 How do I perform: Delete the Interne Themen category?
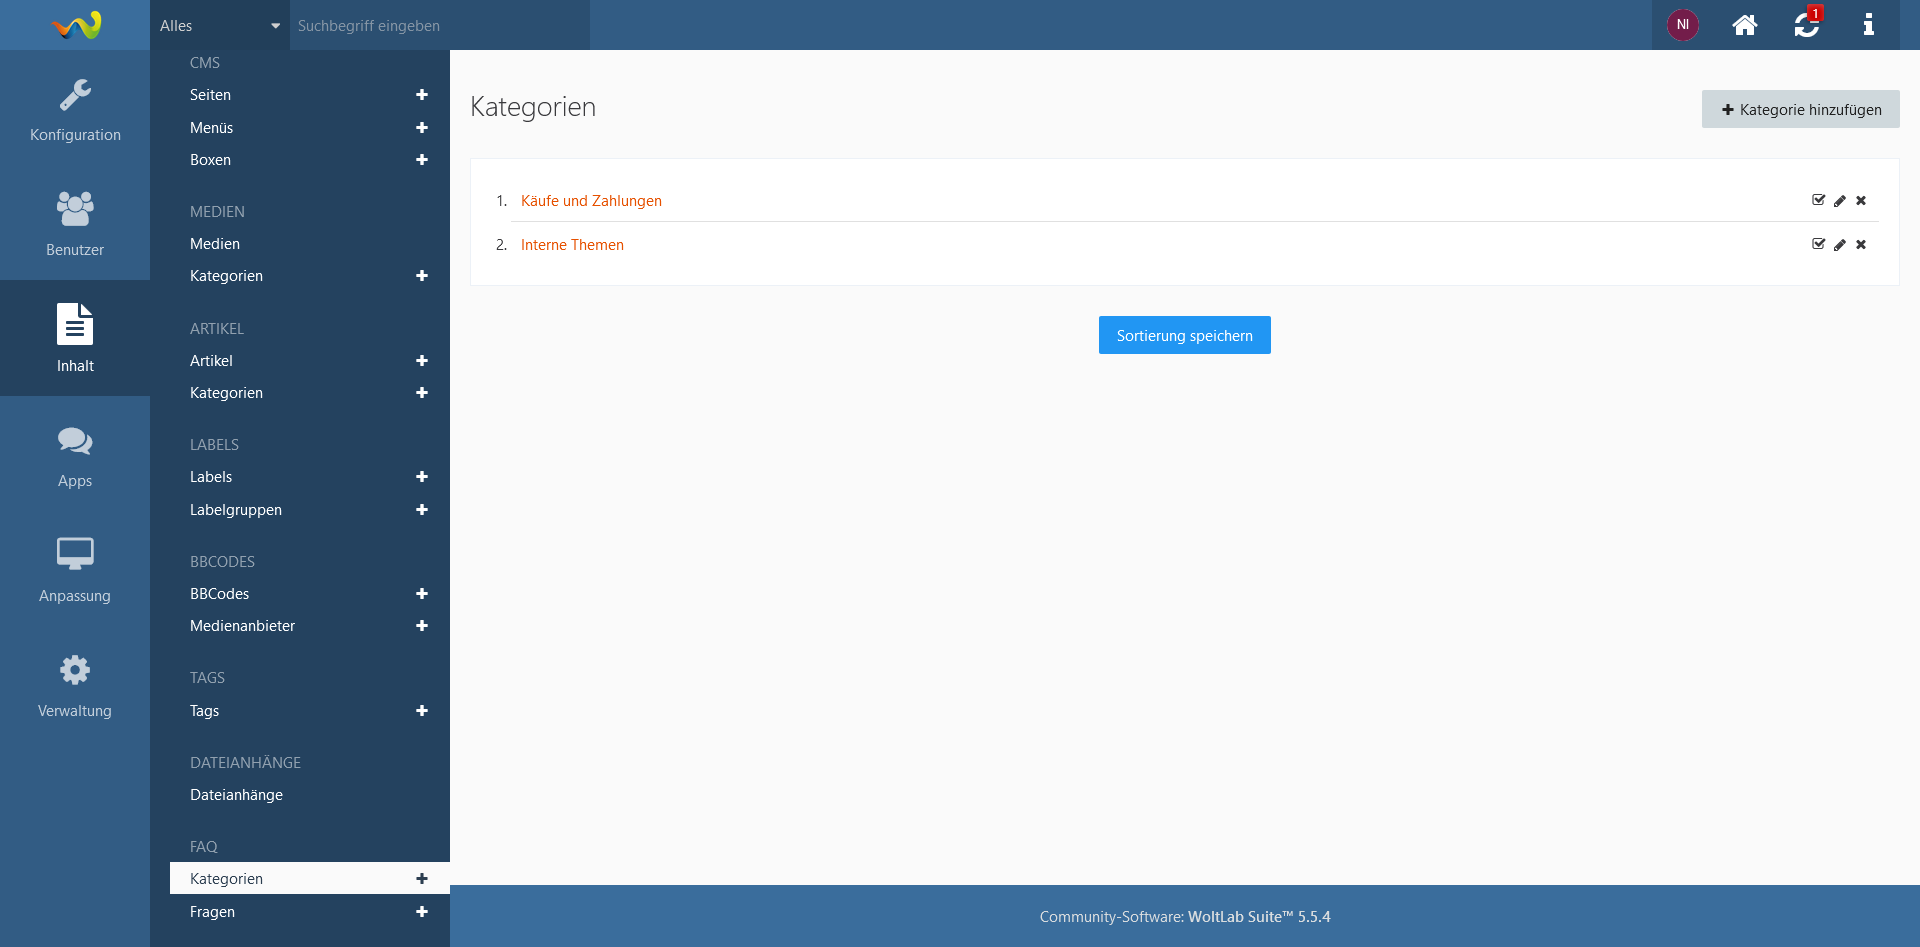pos(1861,245)
